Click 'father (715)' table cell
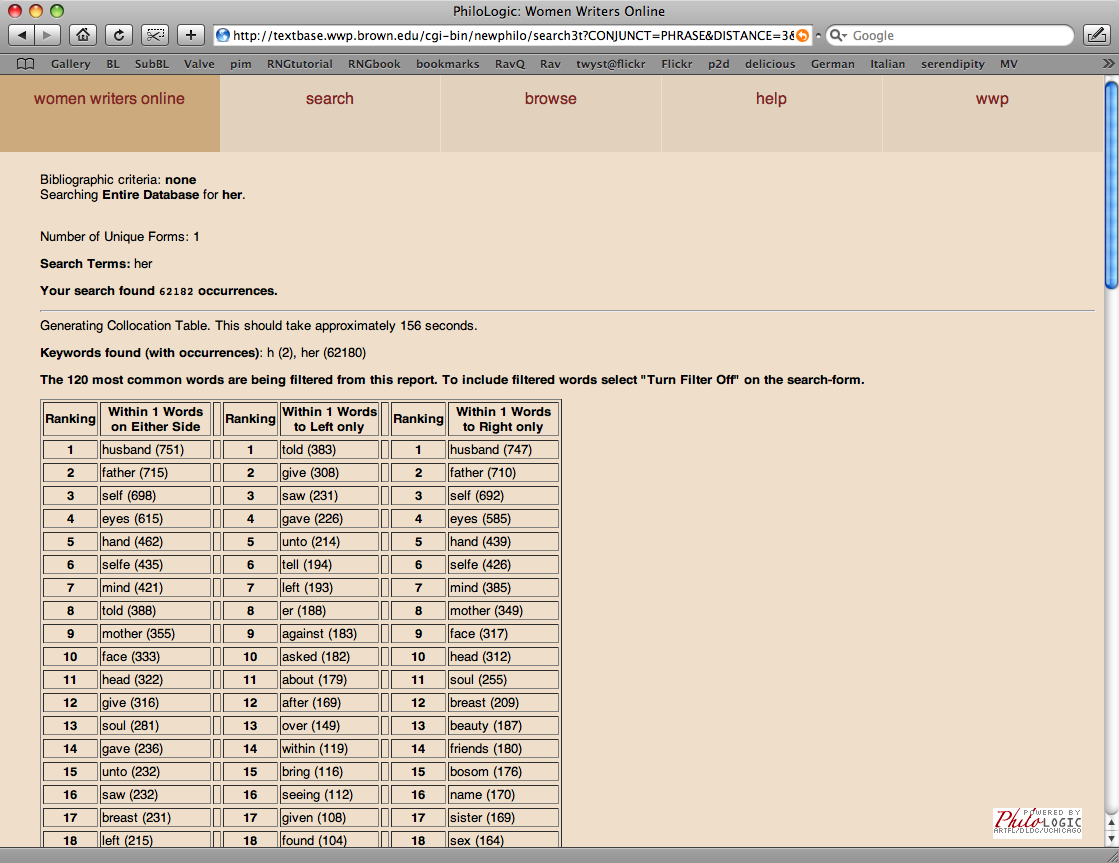Screen dimensions: 1119x863 (155, 473)
